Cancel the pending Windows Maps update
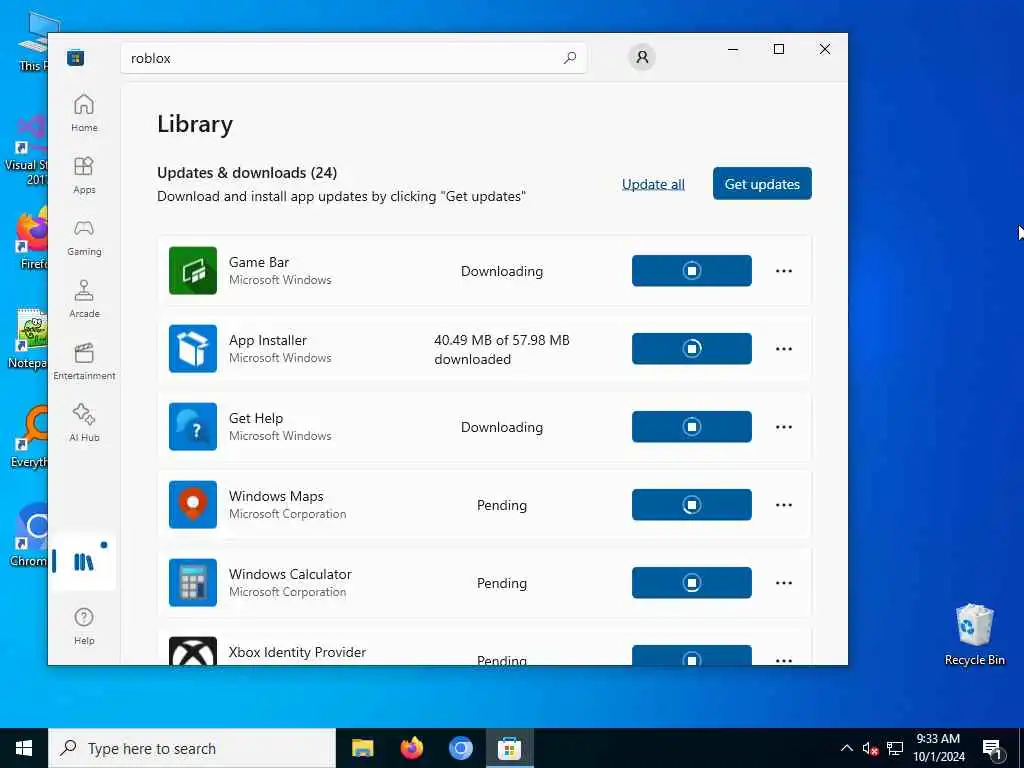The height and width of the screenshot is (768, 1024). click(692, 505)
